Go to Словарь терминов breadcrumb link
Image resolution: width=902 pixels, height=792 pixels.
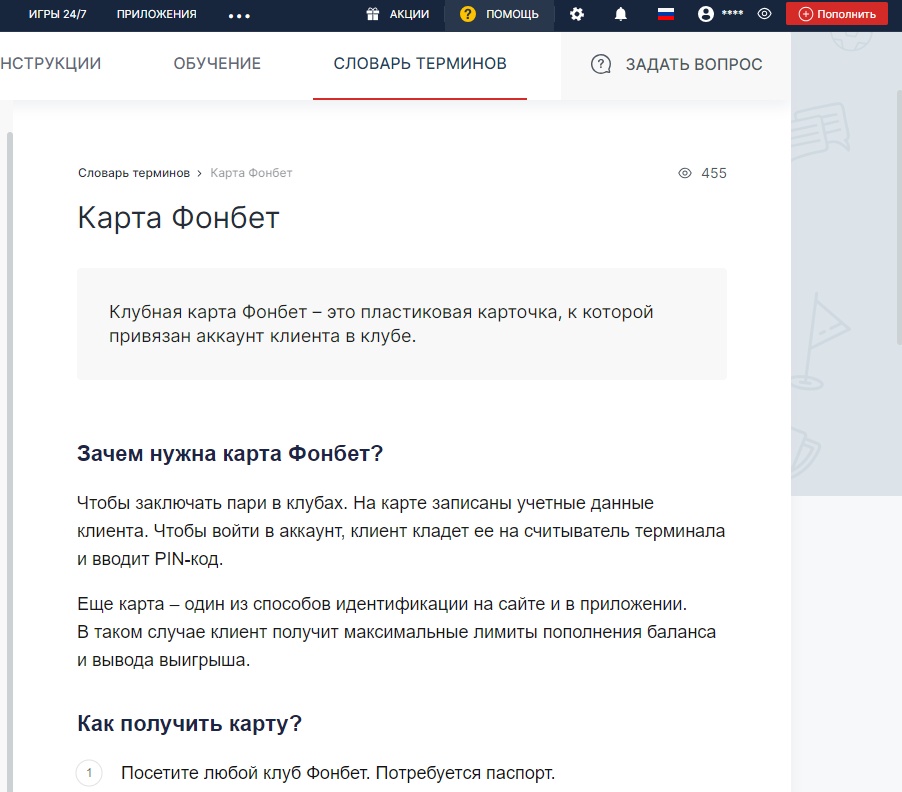coord(134,173)
